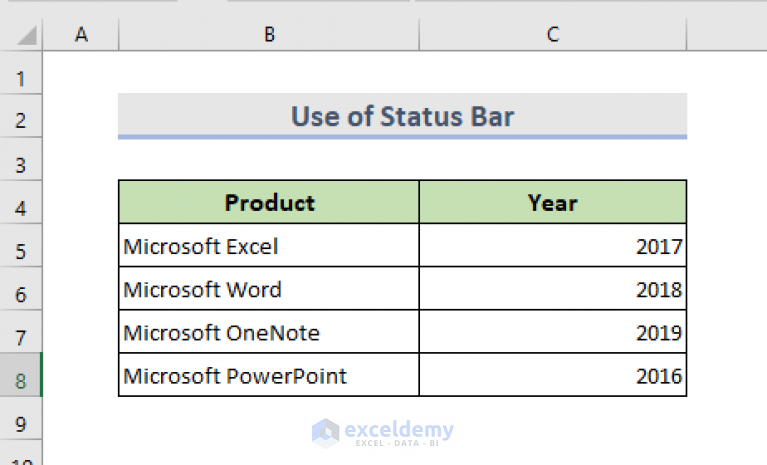Viewport: 767px width, 465px height.
Task: Click the Select All corner triangle
Action: [x=26, y=35]
